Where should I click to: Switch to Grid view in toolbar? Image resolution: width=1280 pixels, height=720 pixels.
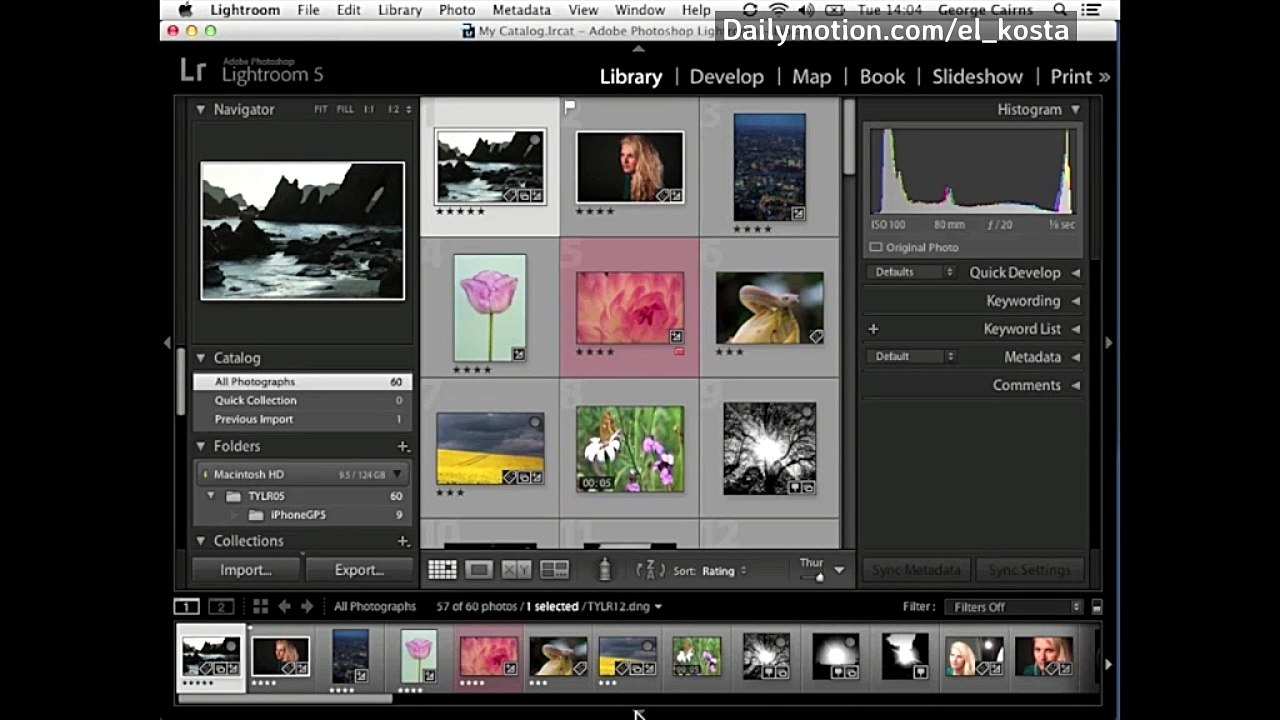pyautogui.click(x=442, y=570)
